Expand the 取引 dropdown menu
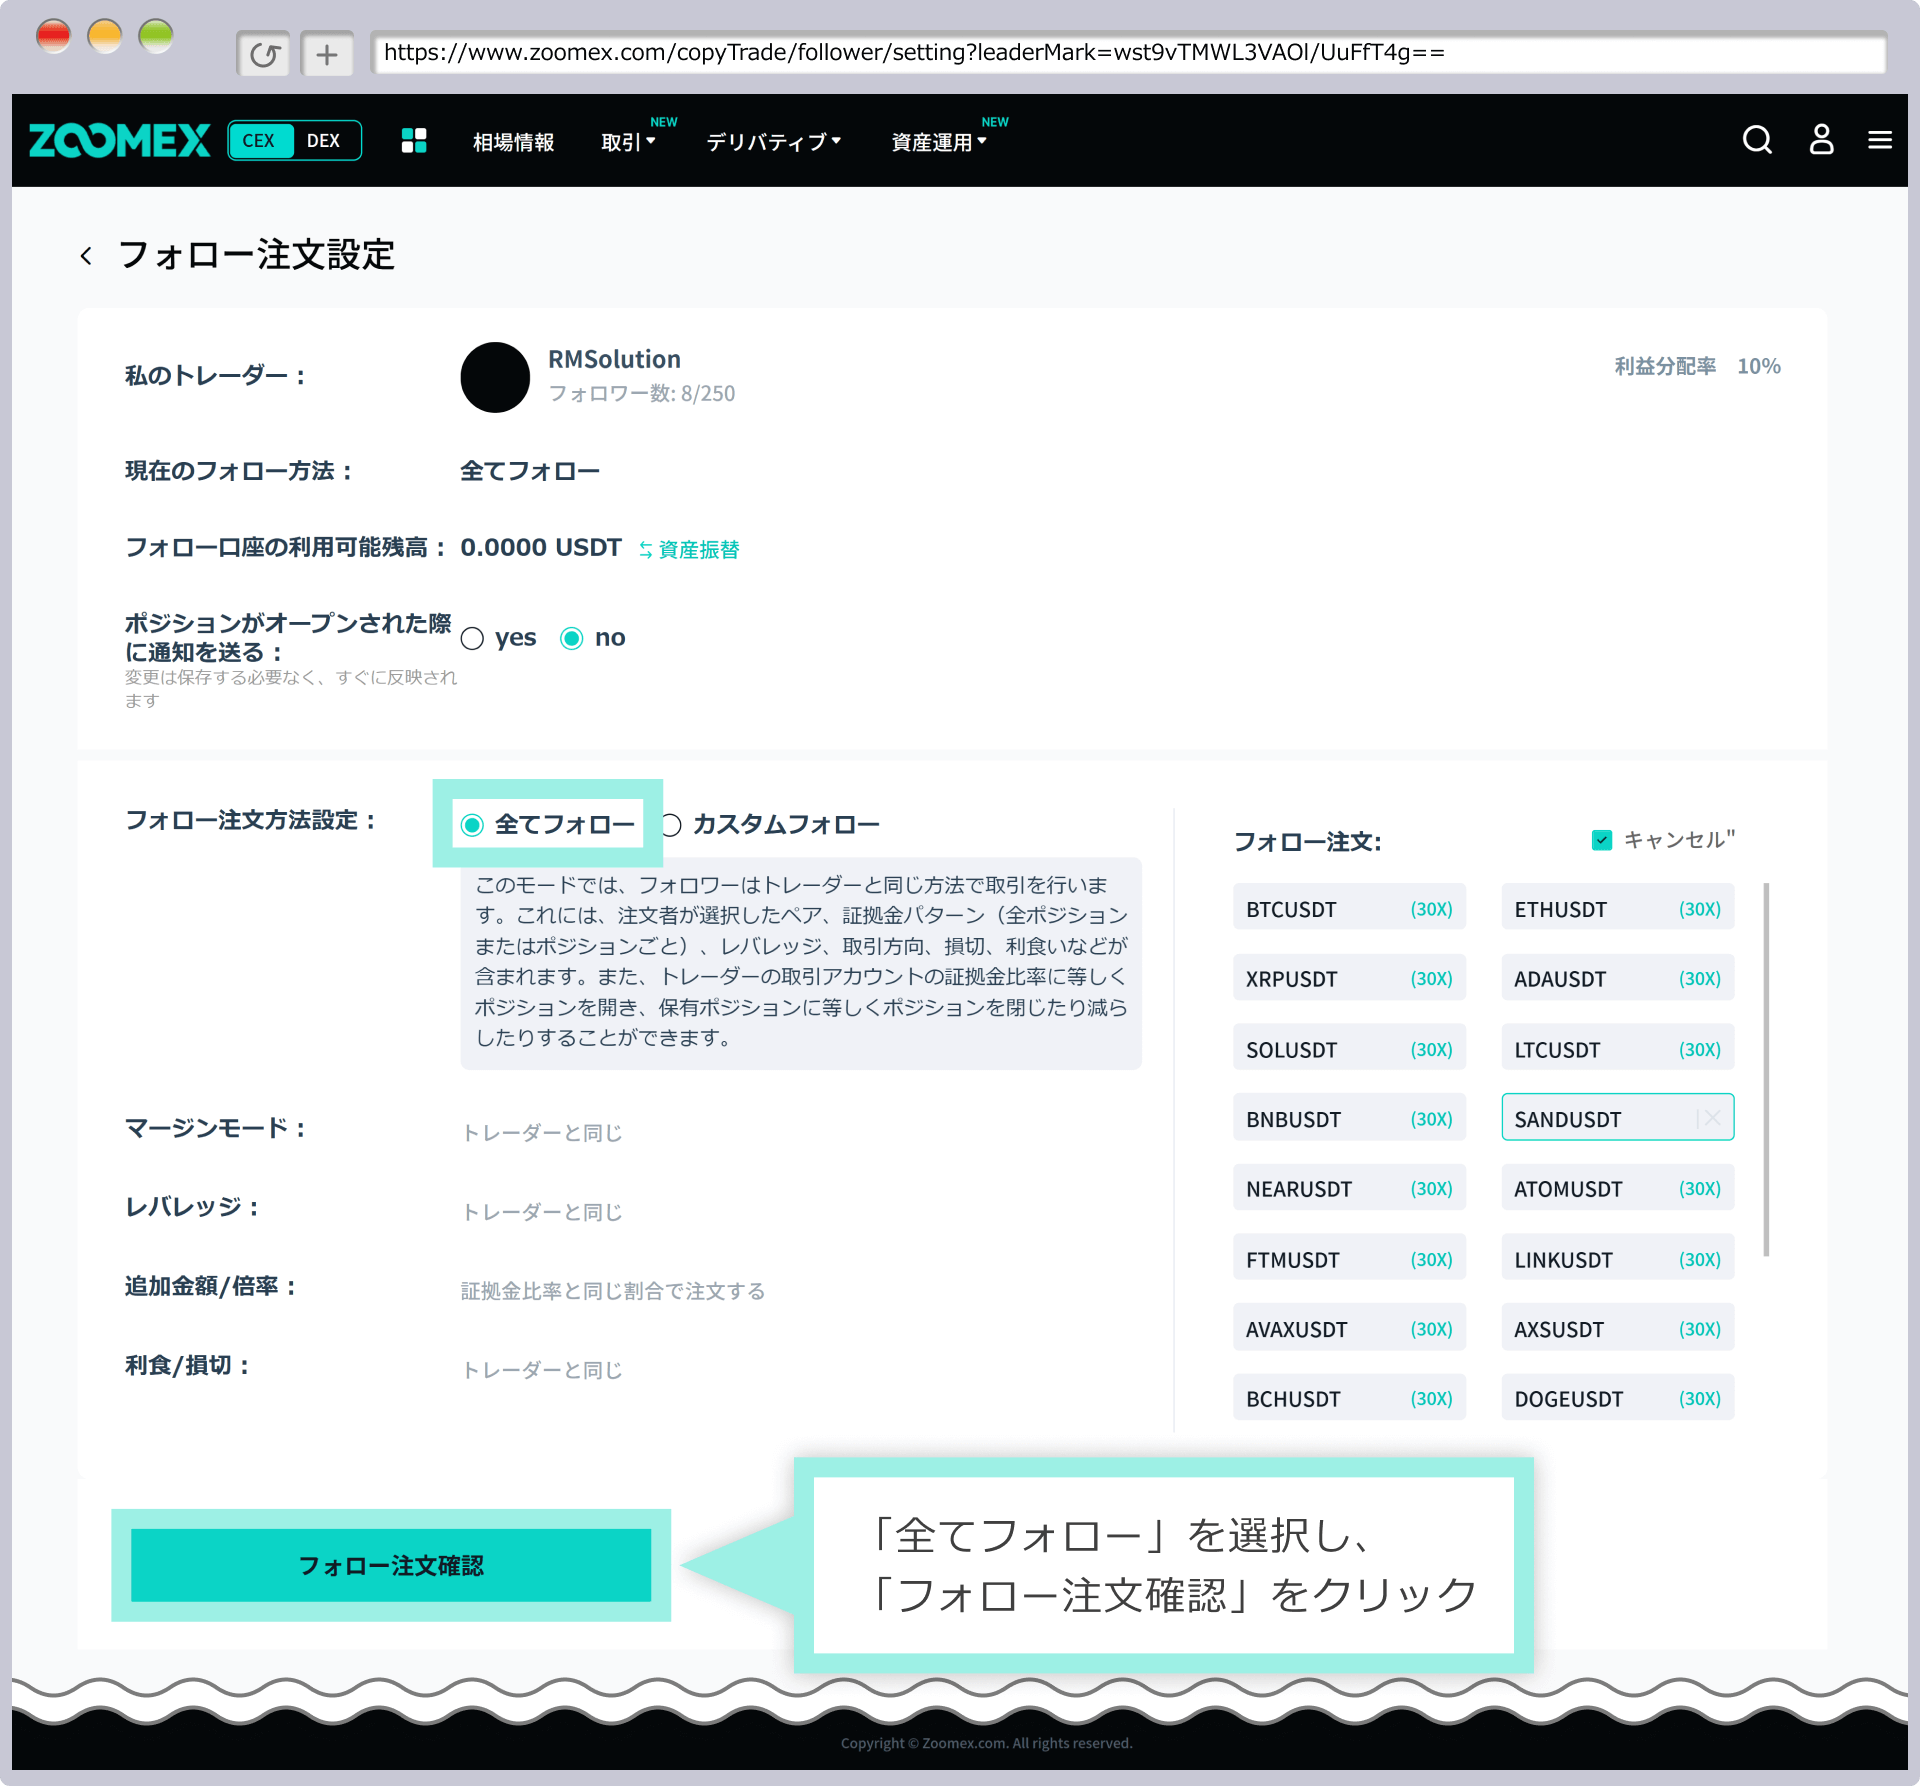The width and height of the screenshot is (1920, 1786). 628,142
